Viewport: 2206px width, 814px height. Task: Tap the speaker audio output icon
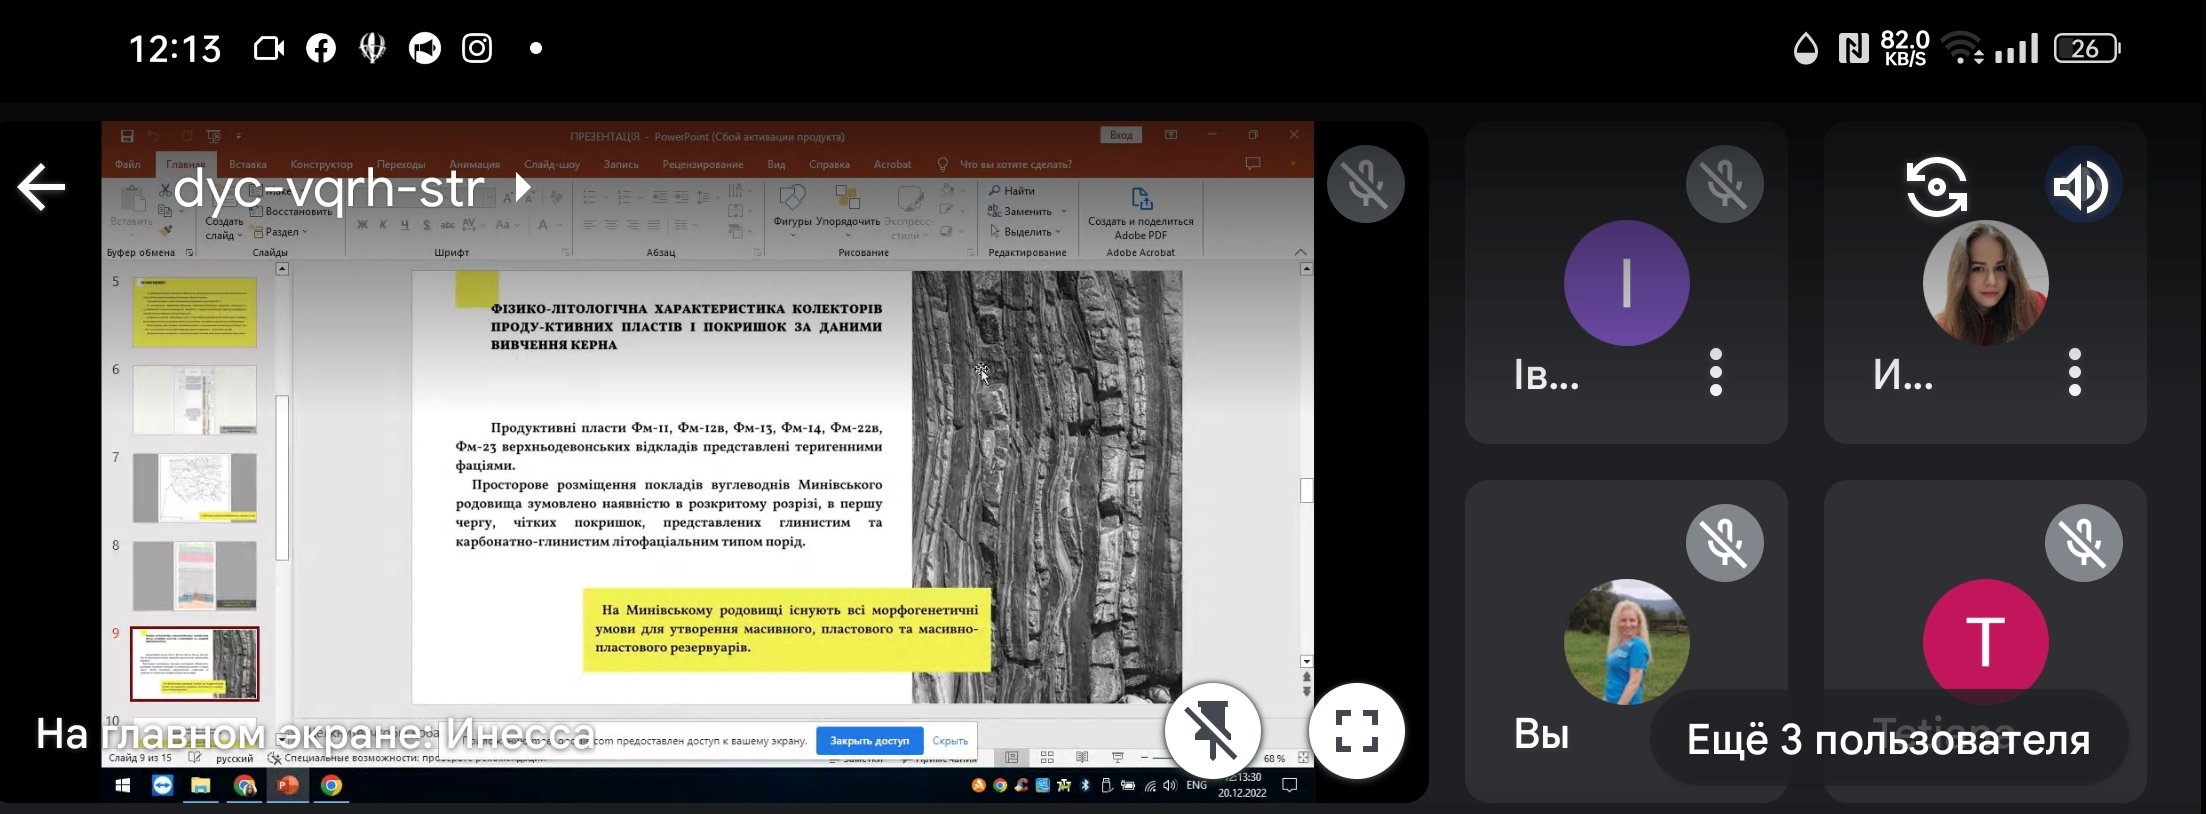2082,186
